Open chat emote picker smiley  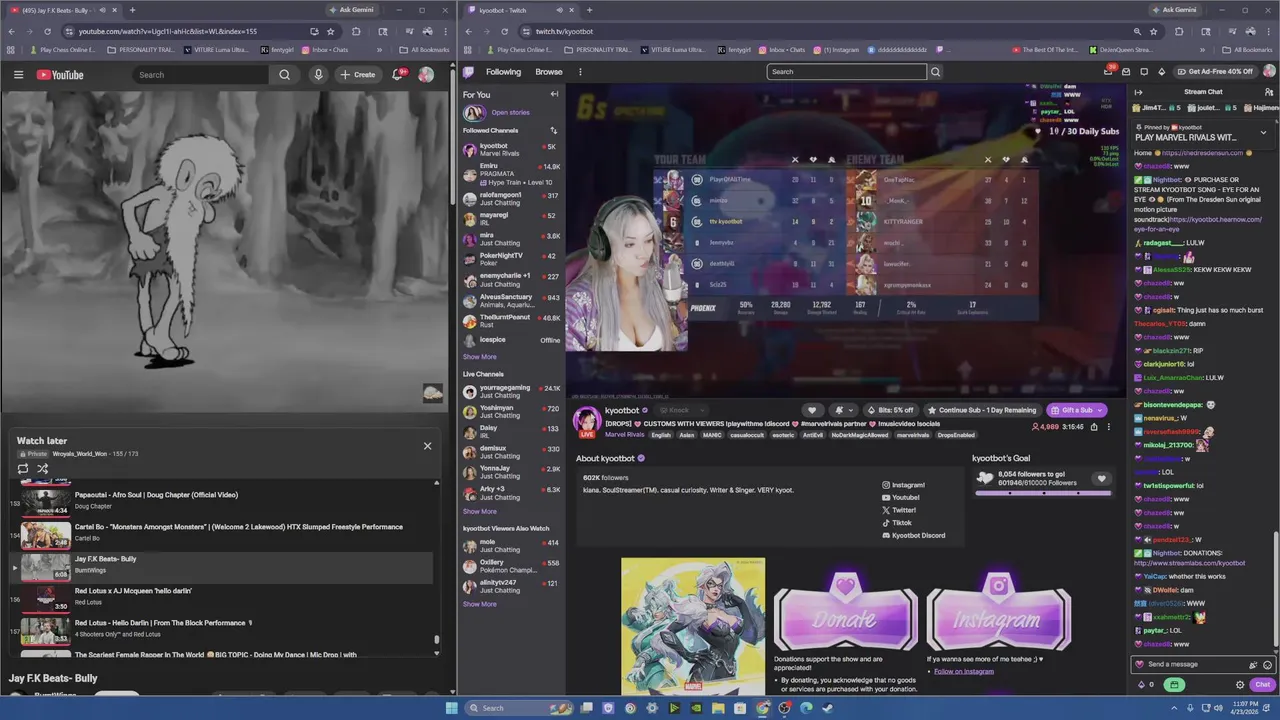click(x=1267, y=665)
